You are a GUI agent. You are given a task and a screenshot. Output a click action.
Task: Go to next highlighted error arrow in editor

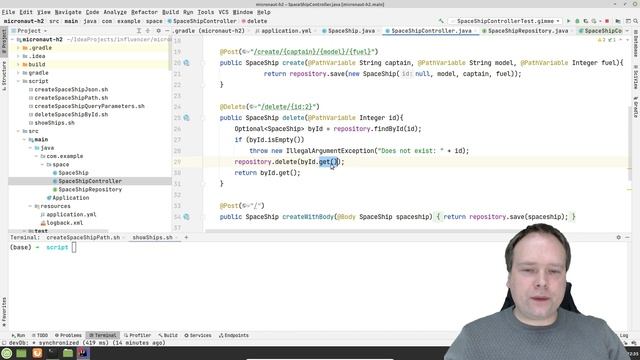pos(627,40)
